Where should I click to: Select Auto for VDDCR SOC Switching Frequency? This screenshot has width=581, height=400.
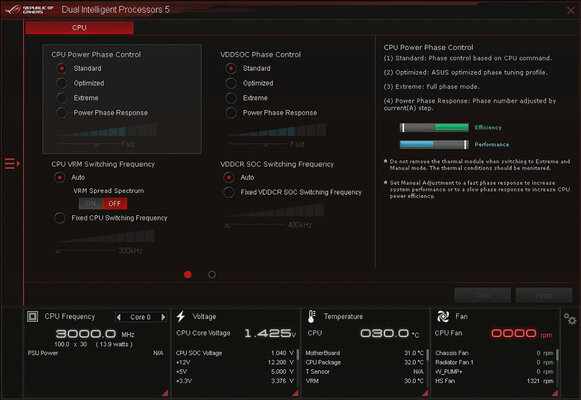229,177
